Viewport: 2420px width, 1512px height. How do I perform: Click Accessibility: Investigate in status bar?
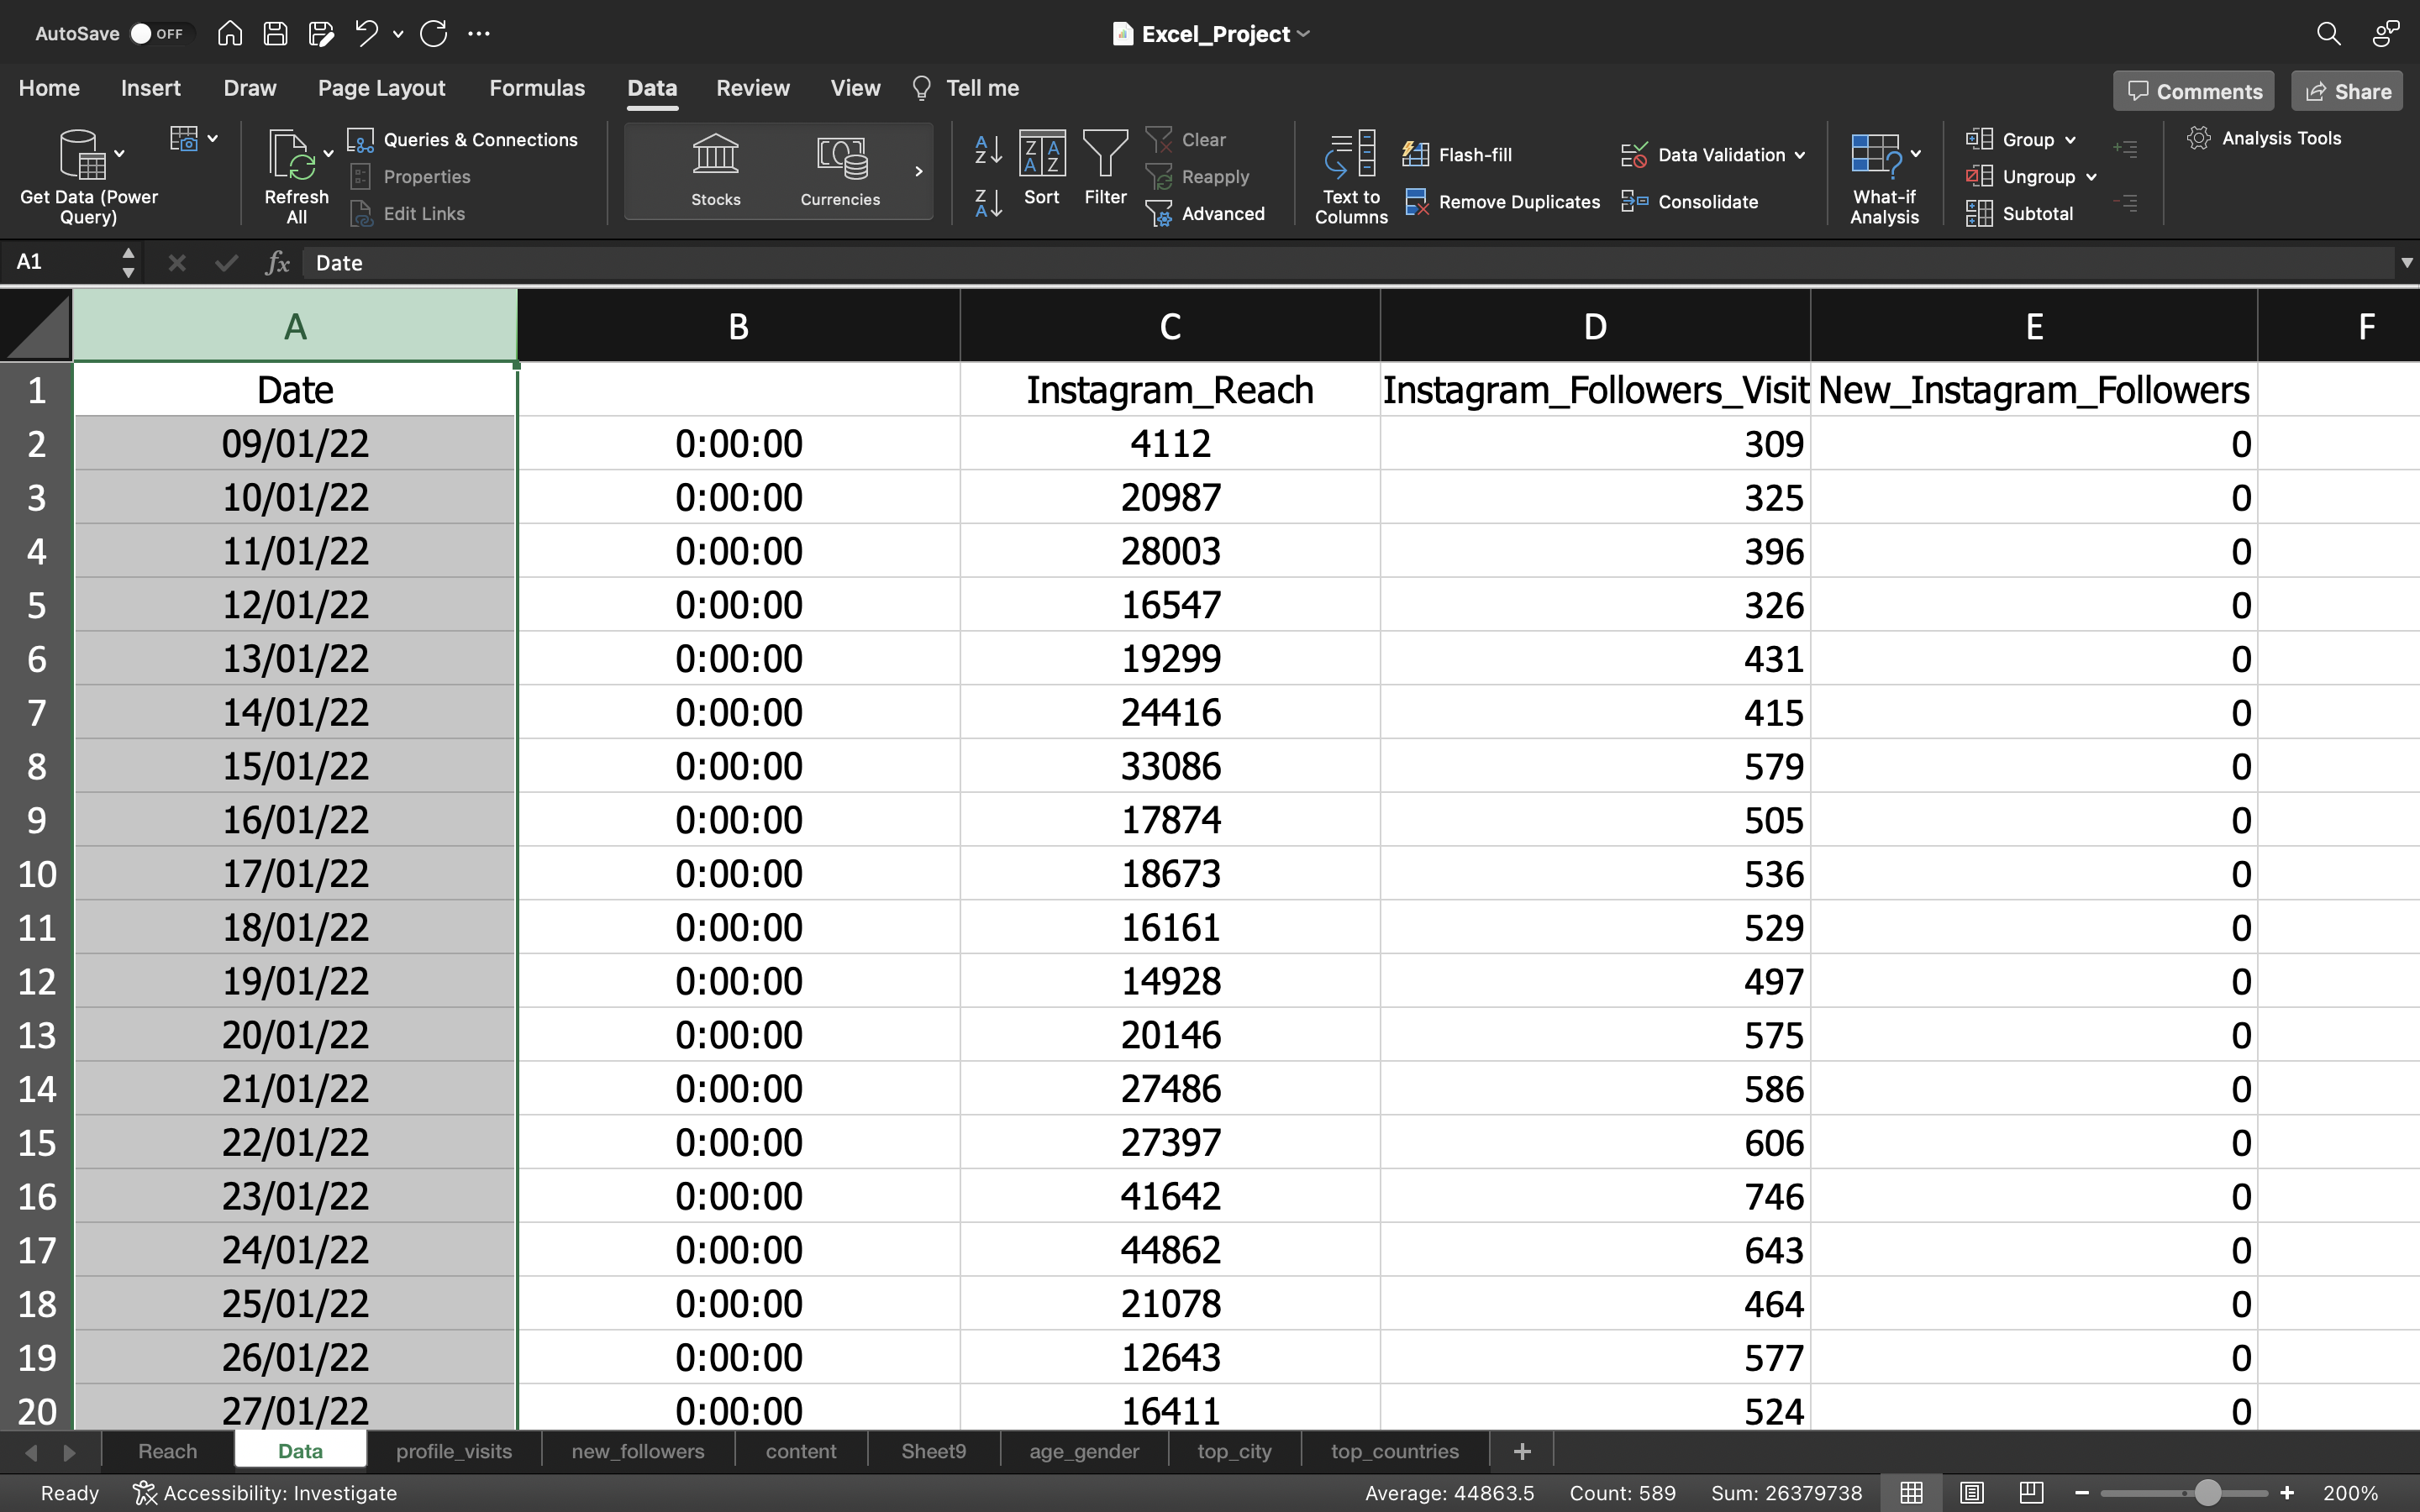pyautogui.click(x=266, y=1493)
